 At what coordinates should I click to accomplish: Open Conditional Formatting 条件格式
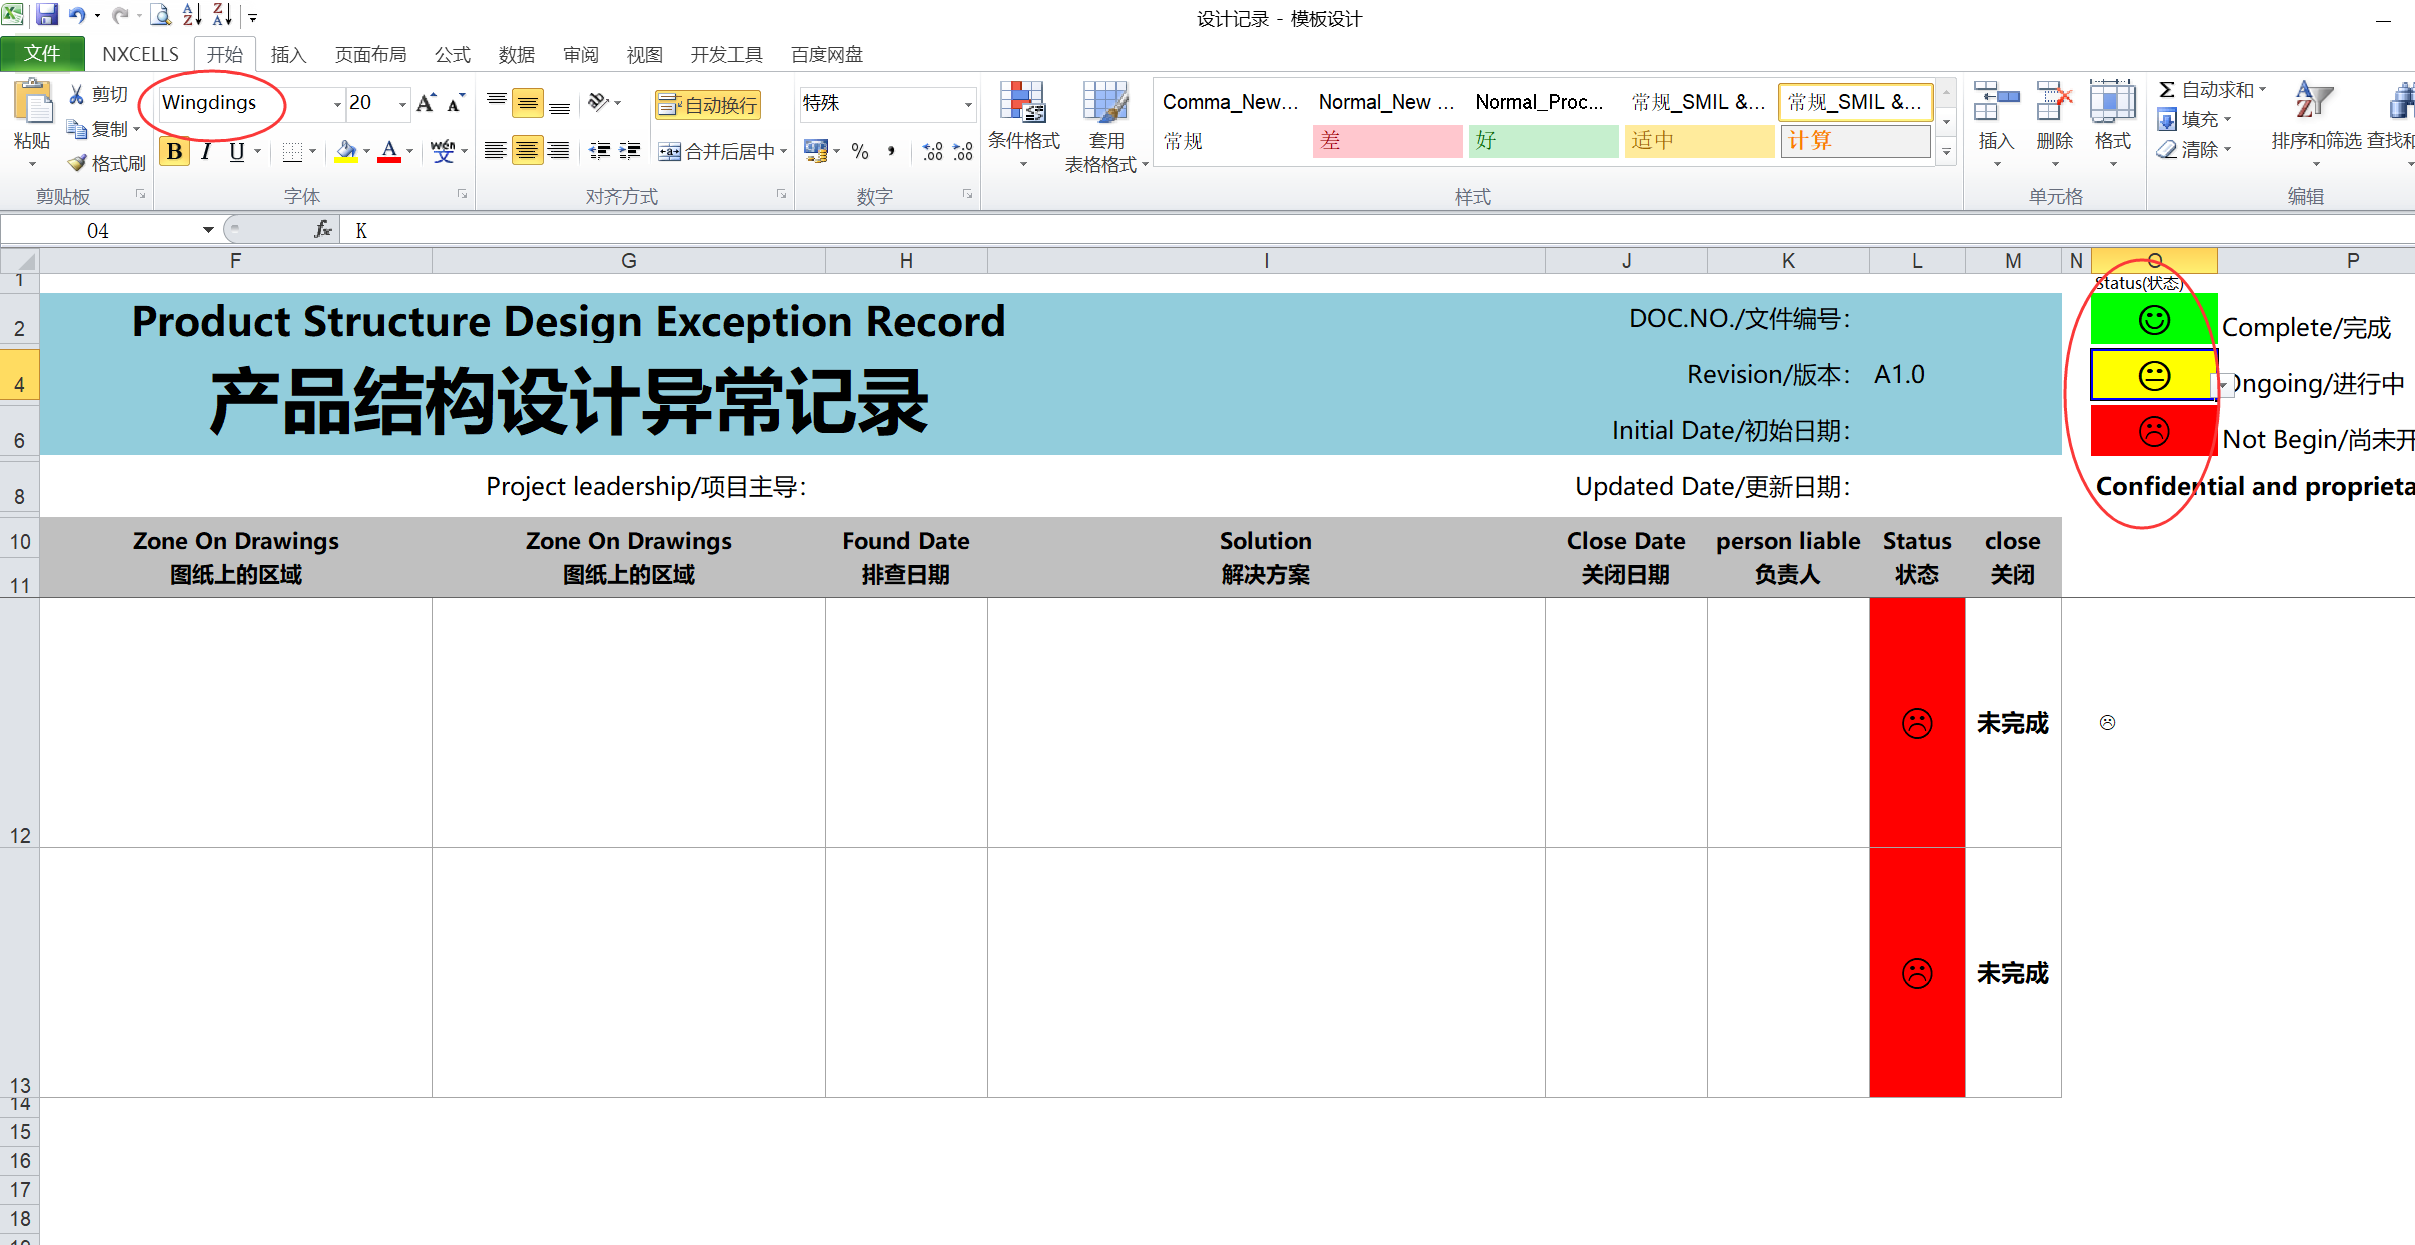tap(1023, 124)
